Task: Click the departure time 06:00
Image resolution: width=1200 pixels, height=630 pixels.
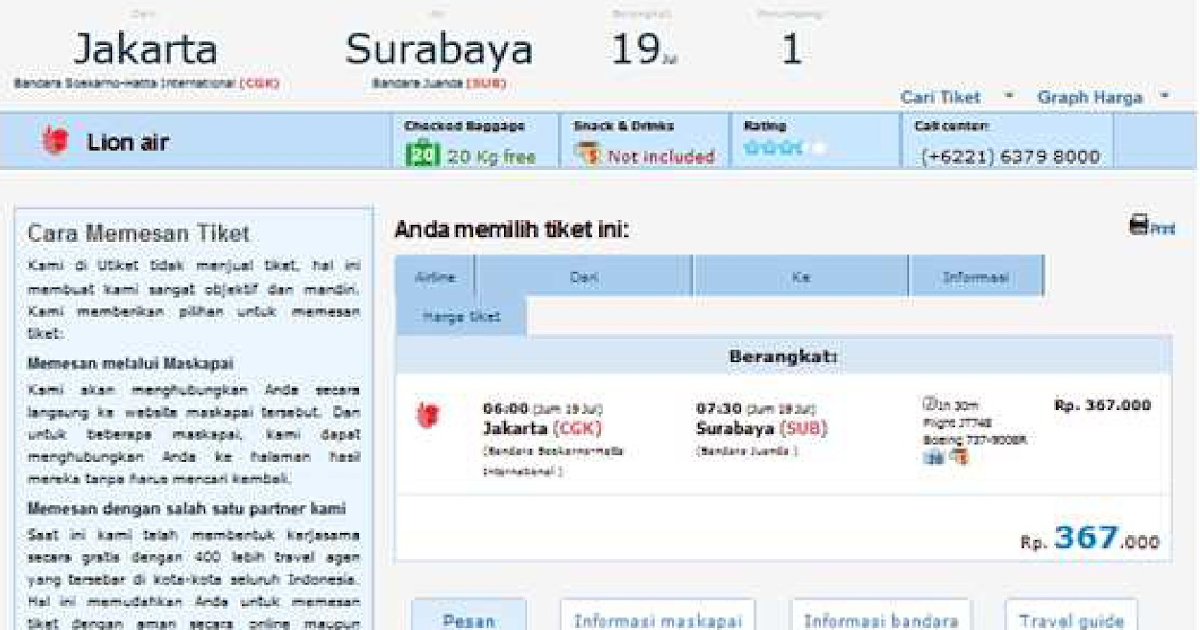Action: point(505,408)
